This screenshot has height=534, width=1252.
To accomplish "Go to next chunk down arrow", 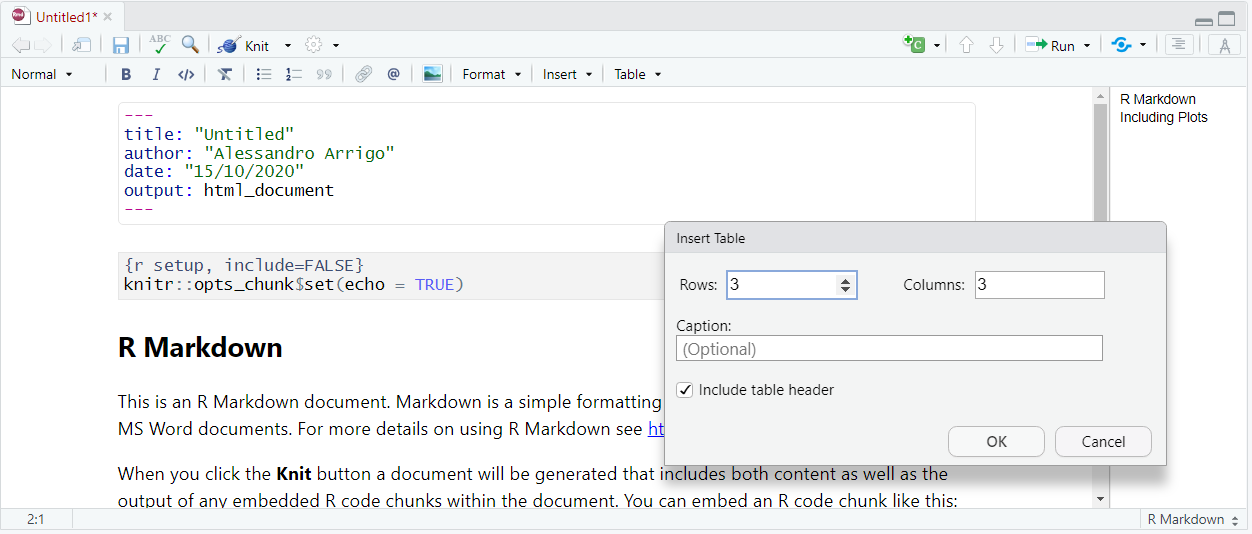I will [996, 45].
